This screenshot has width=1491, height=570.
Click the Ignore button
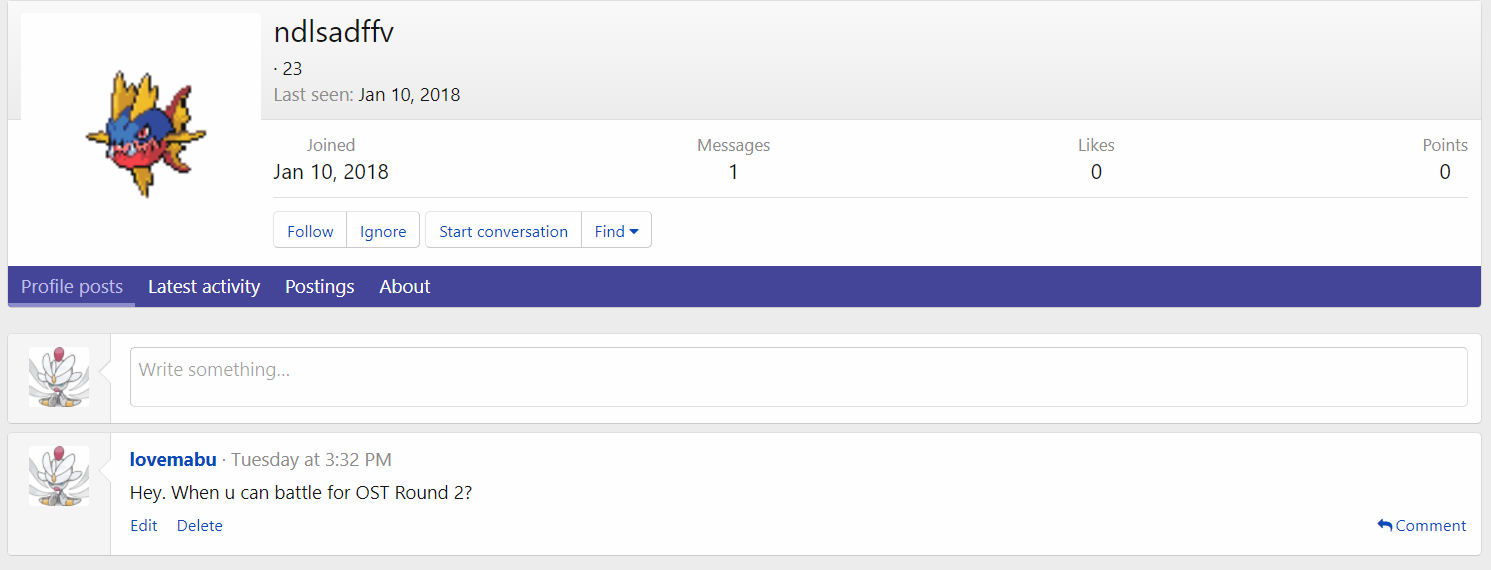point(383,231)
